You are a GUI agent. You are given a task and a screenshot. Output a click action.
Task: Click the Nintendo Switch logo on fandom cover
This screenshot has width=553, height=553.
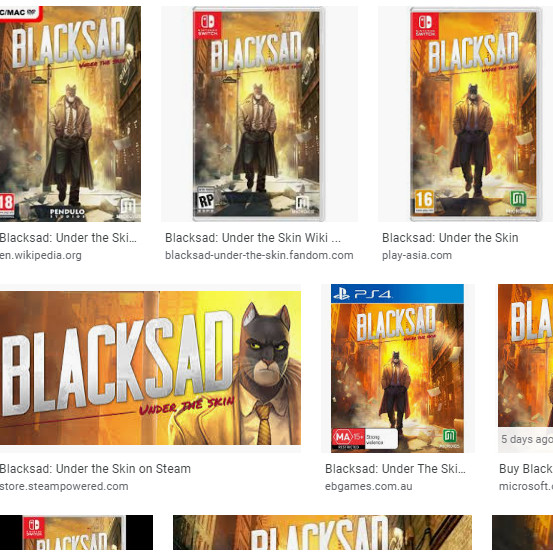(x=207, y=25)
